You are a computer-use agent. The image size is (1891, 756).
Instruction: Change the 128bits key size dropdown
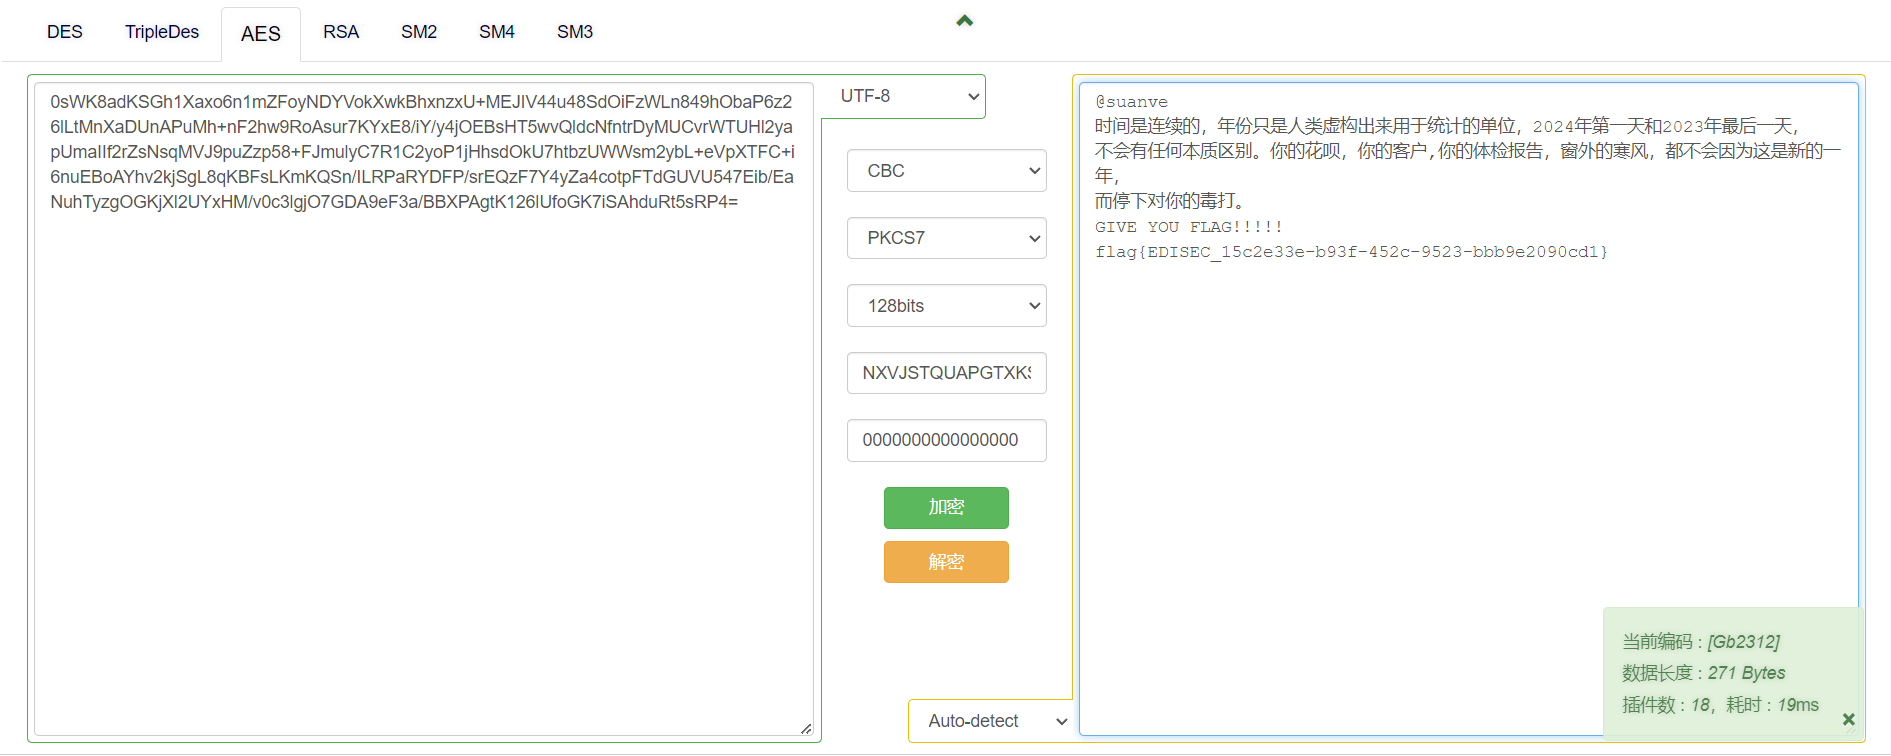[x=946, y=306]
